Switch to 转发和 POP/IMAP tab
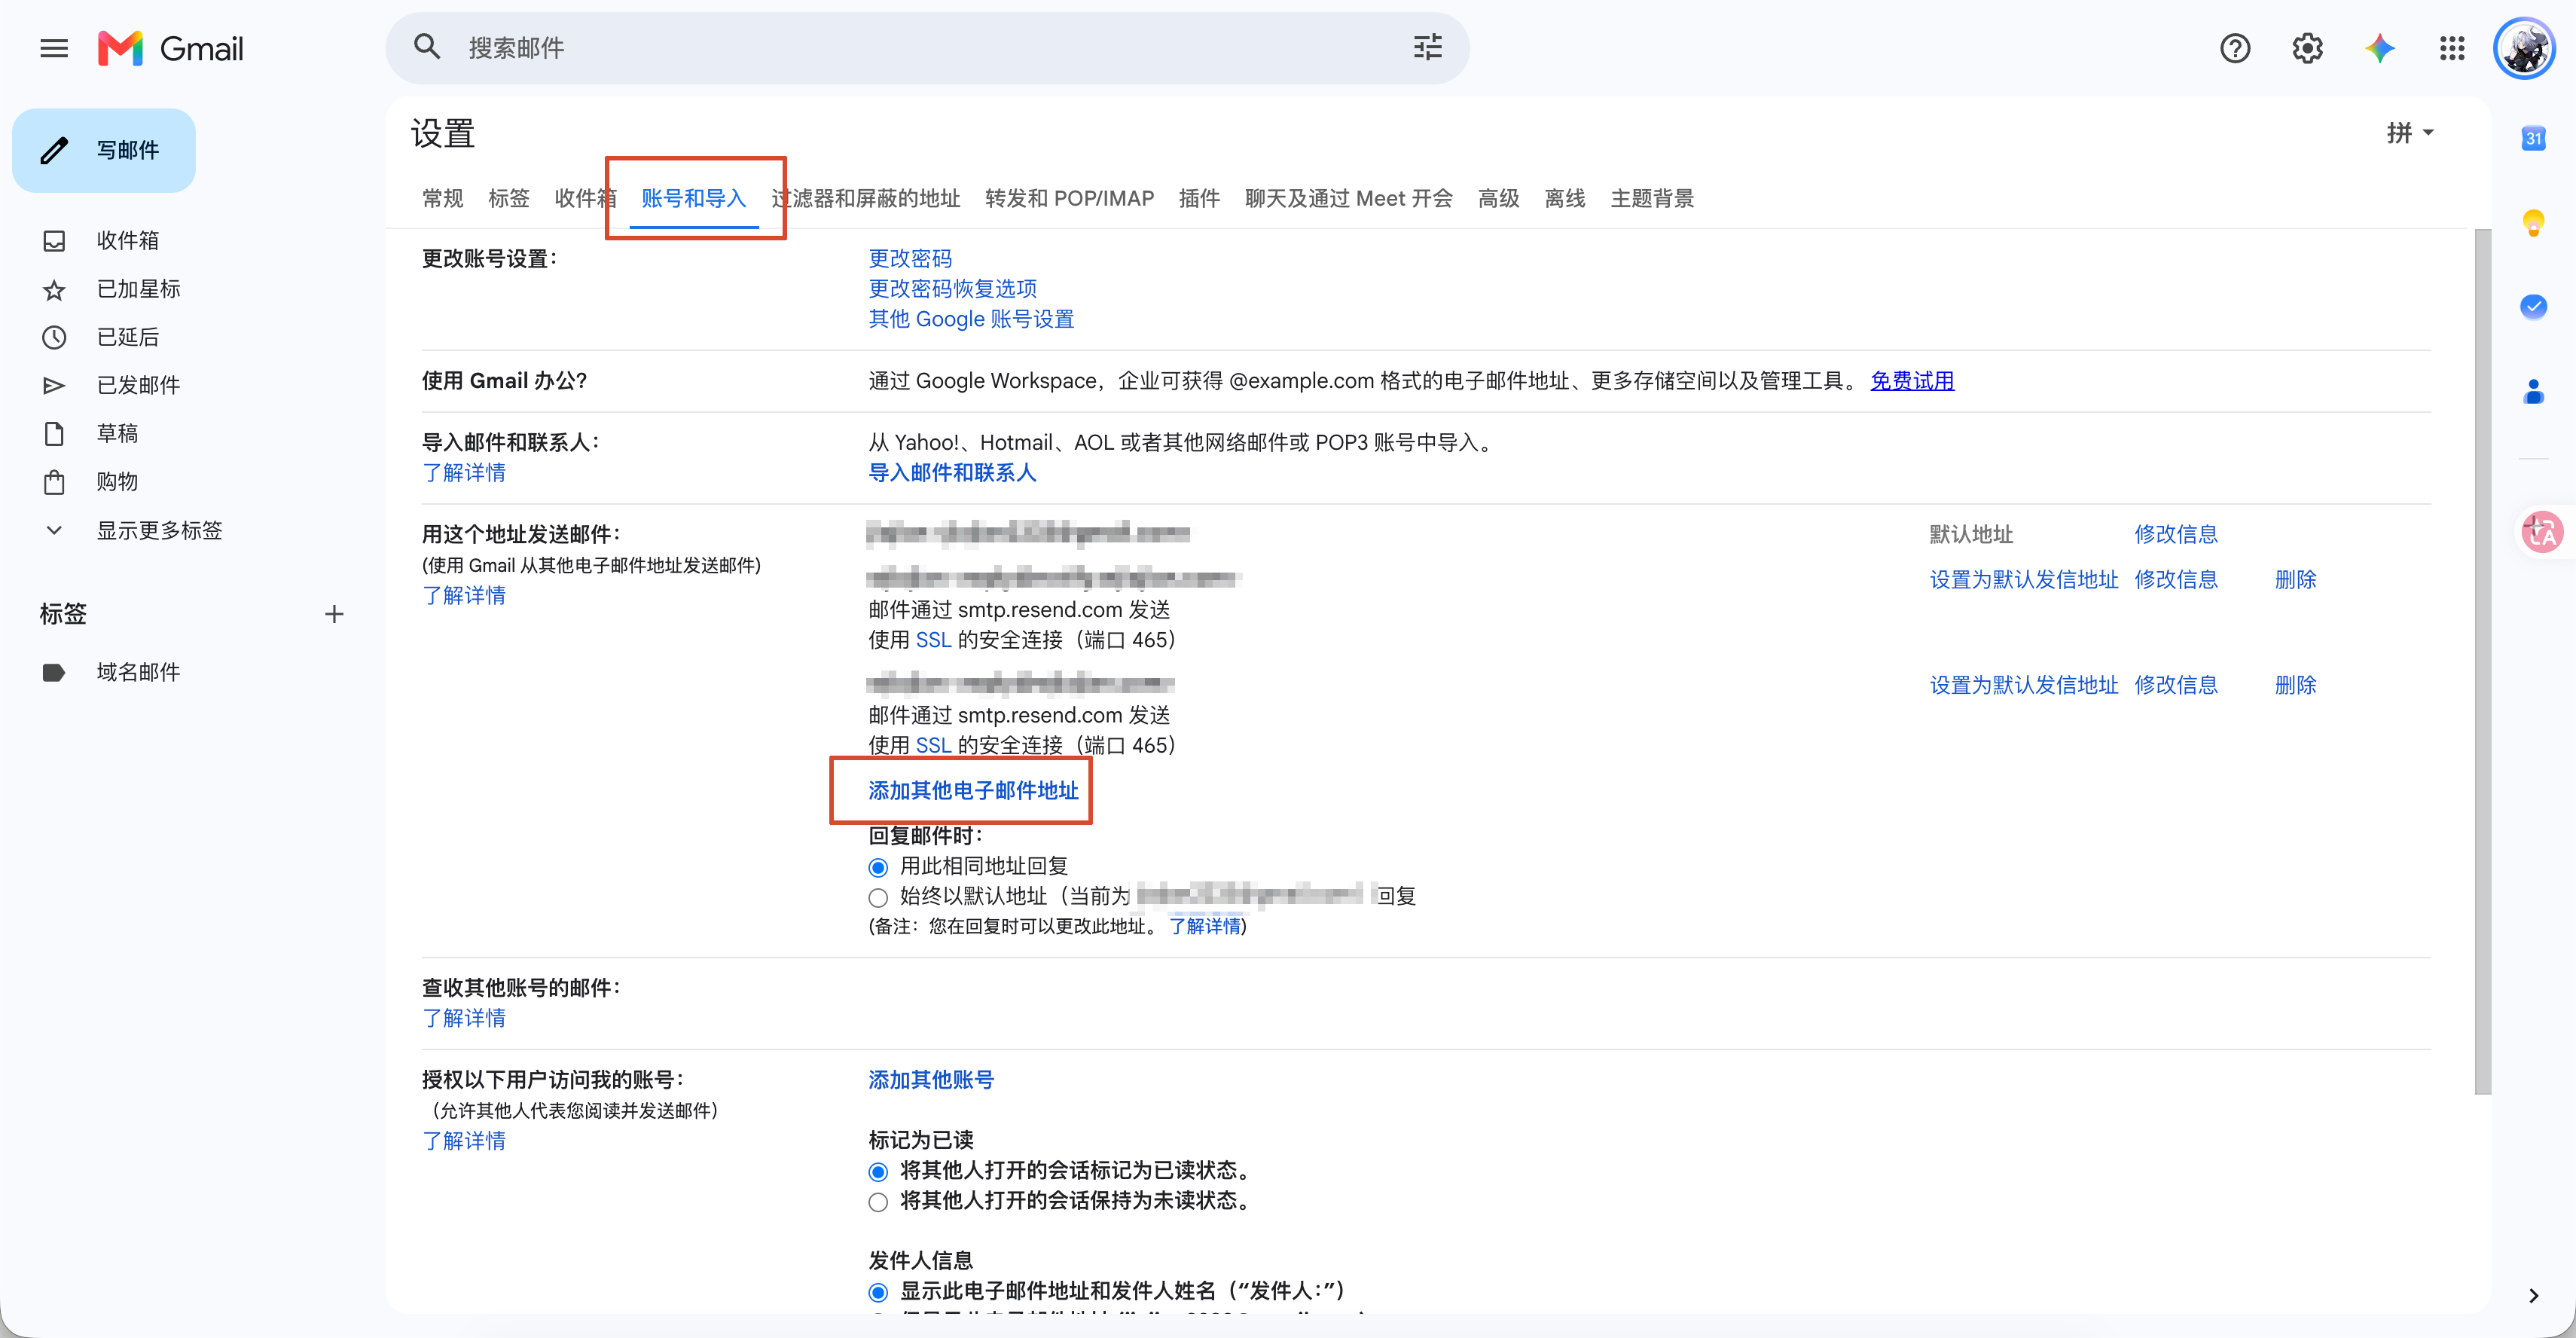Image resolution: width=2576 pixels, height=1338 pixels. (x=1069, y=198)
